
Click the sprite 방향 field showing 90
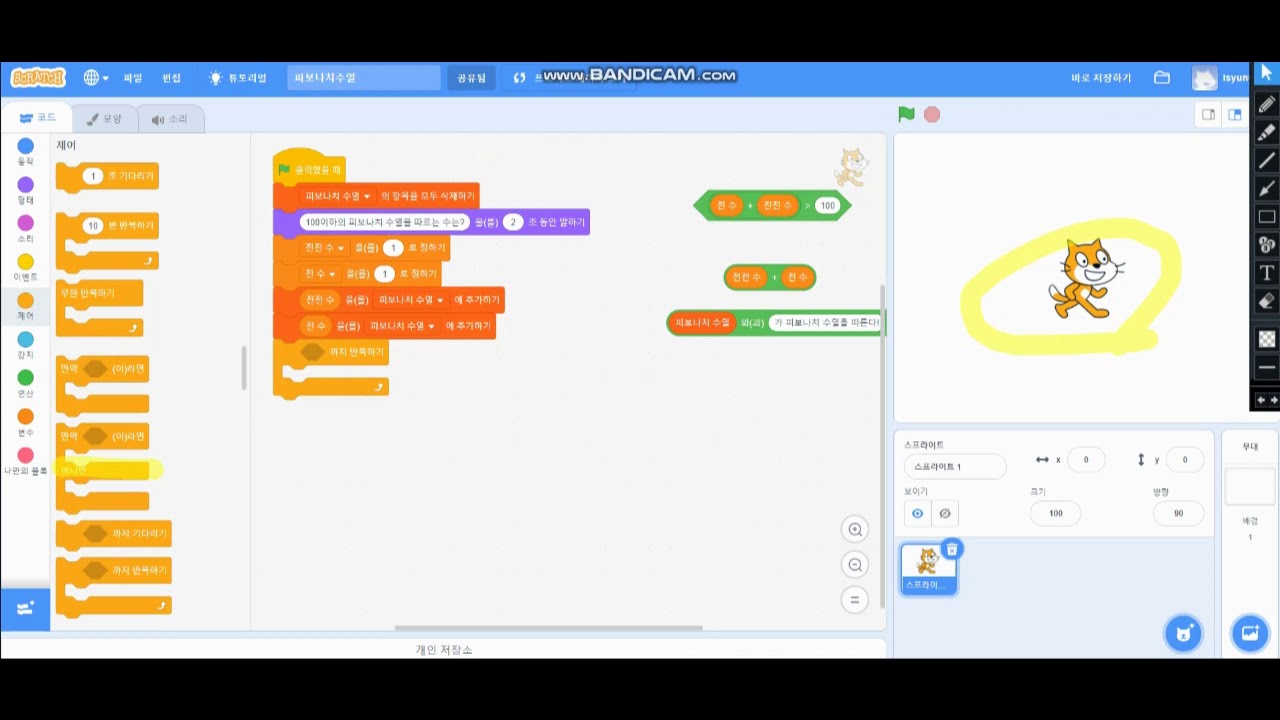(x=1178, y=513)
